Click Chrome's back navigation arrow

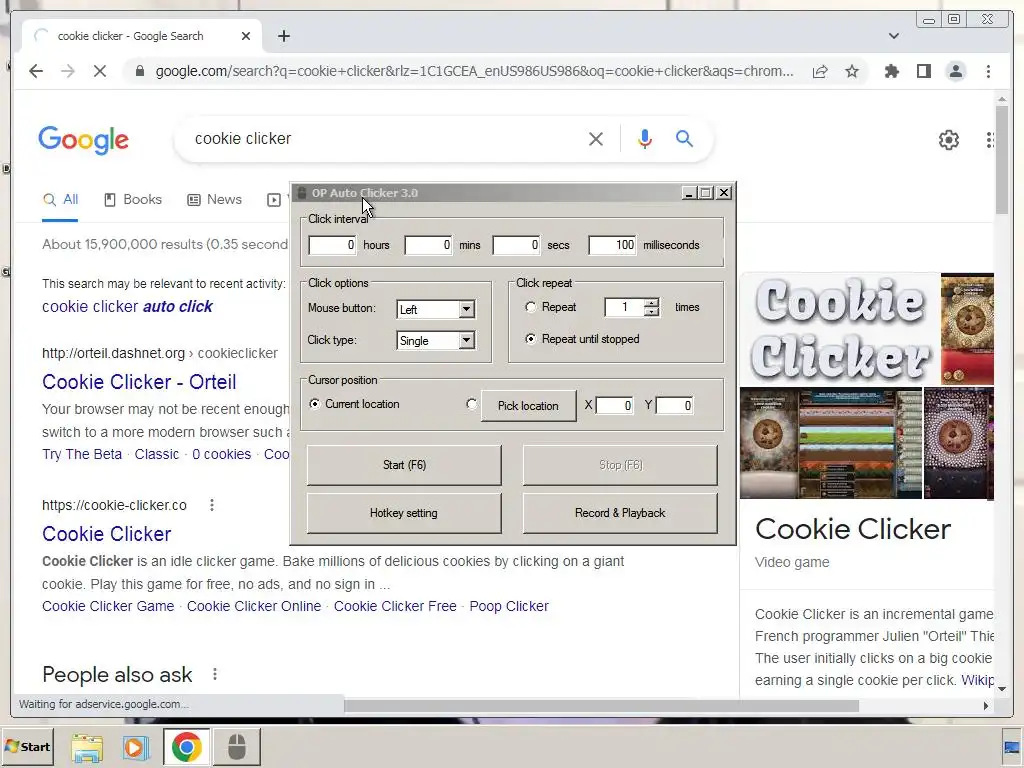(36, 71)
